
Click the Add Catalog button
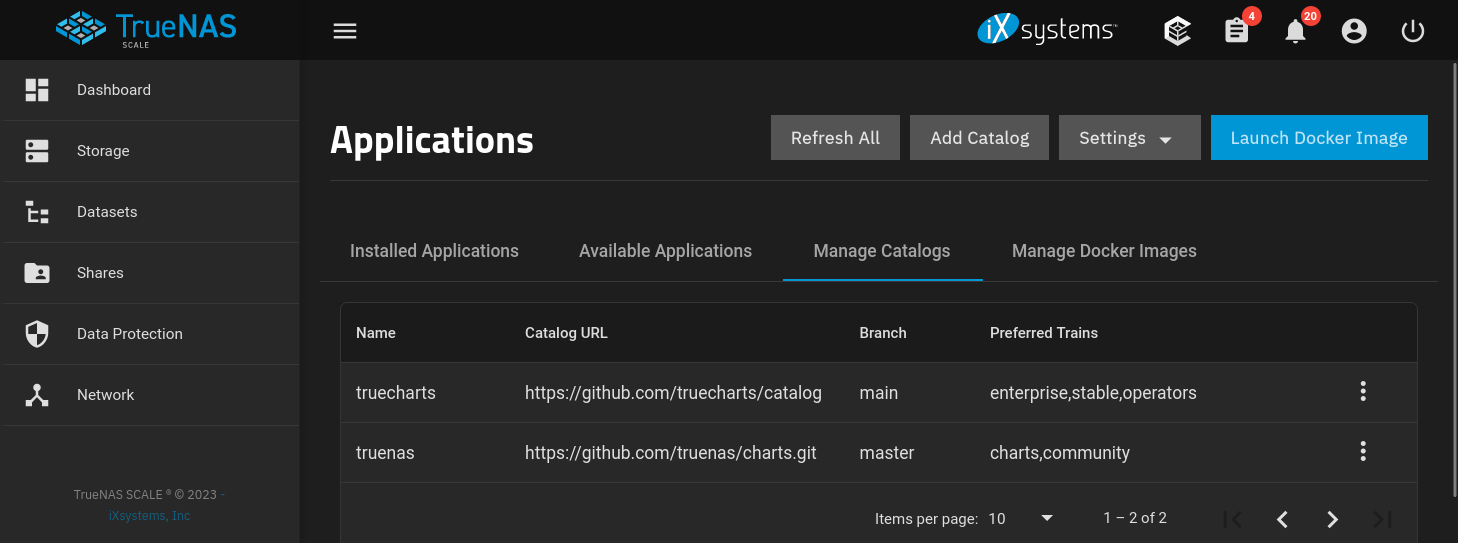click(979, 138)
